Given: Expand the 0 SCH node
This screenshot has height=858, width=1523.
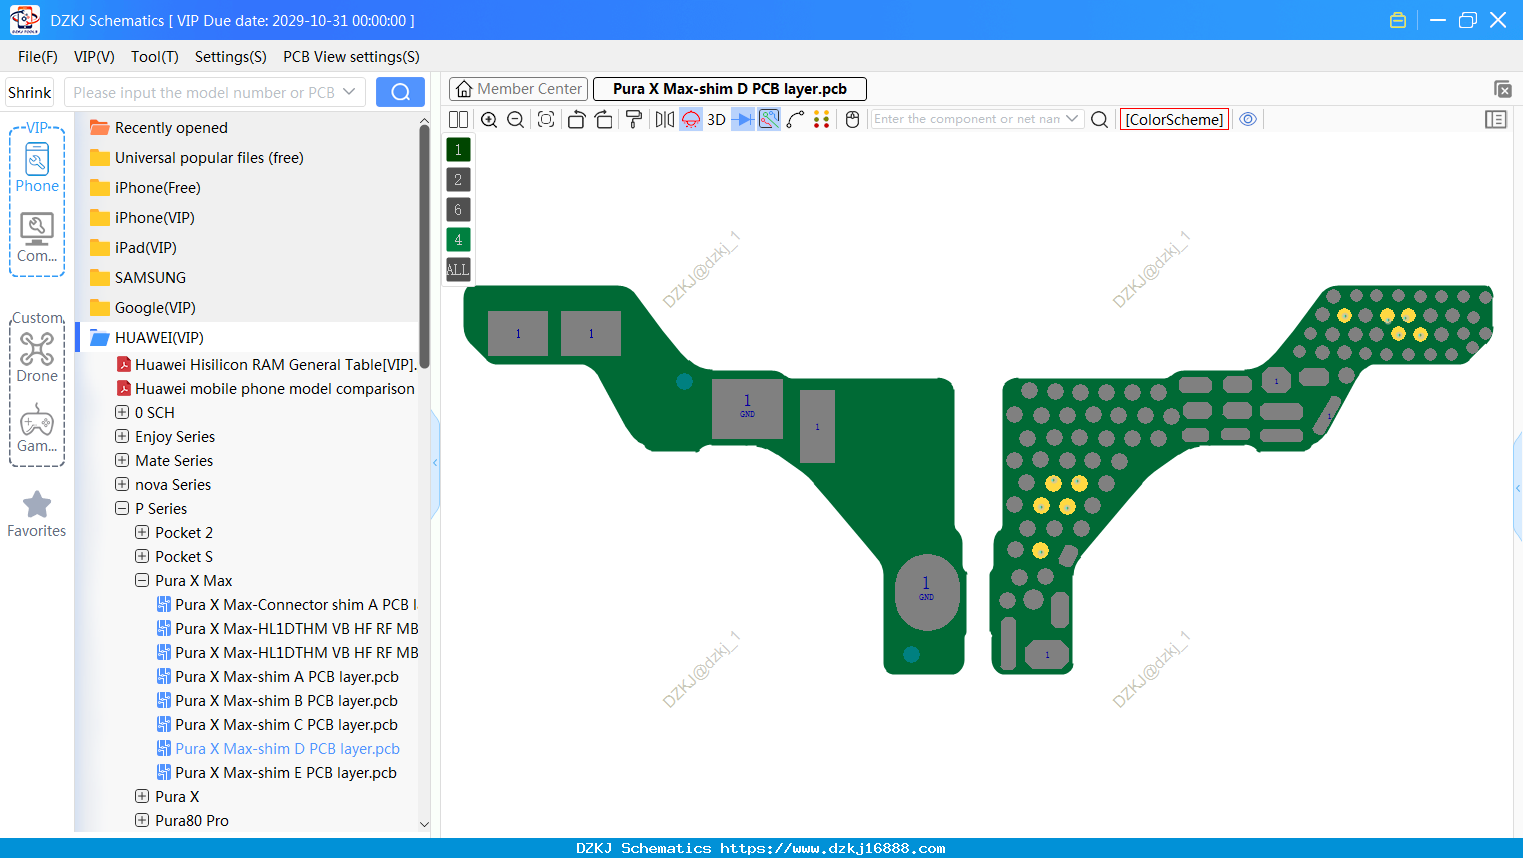Looking at the screenshot, I should pyautogui.click(x=122, y=412).
